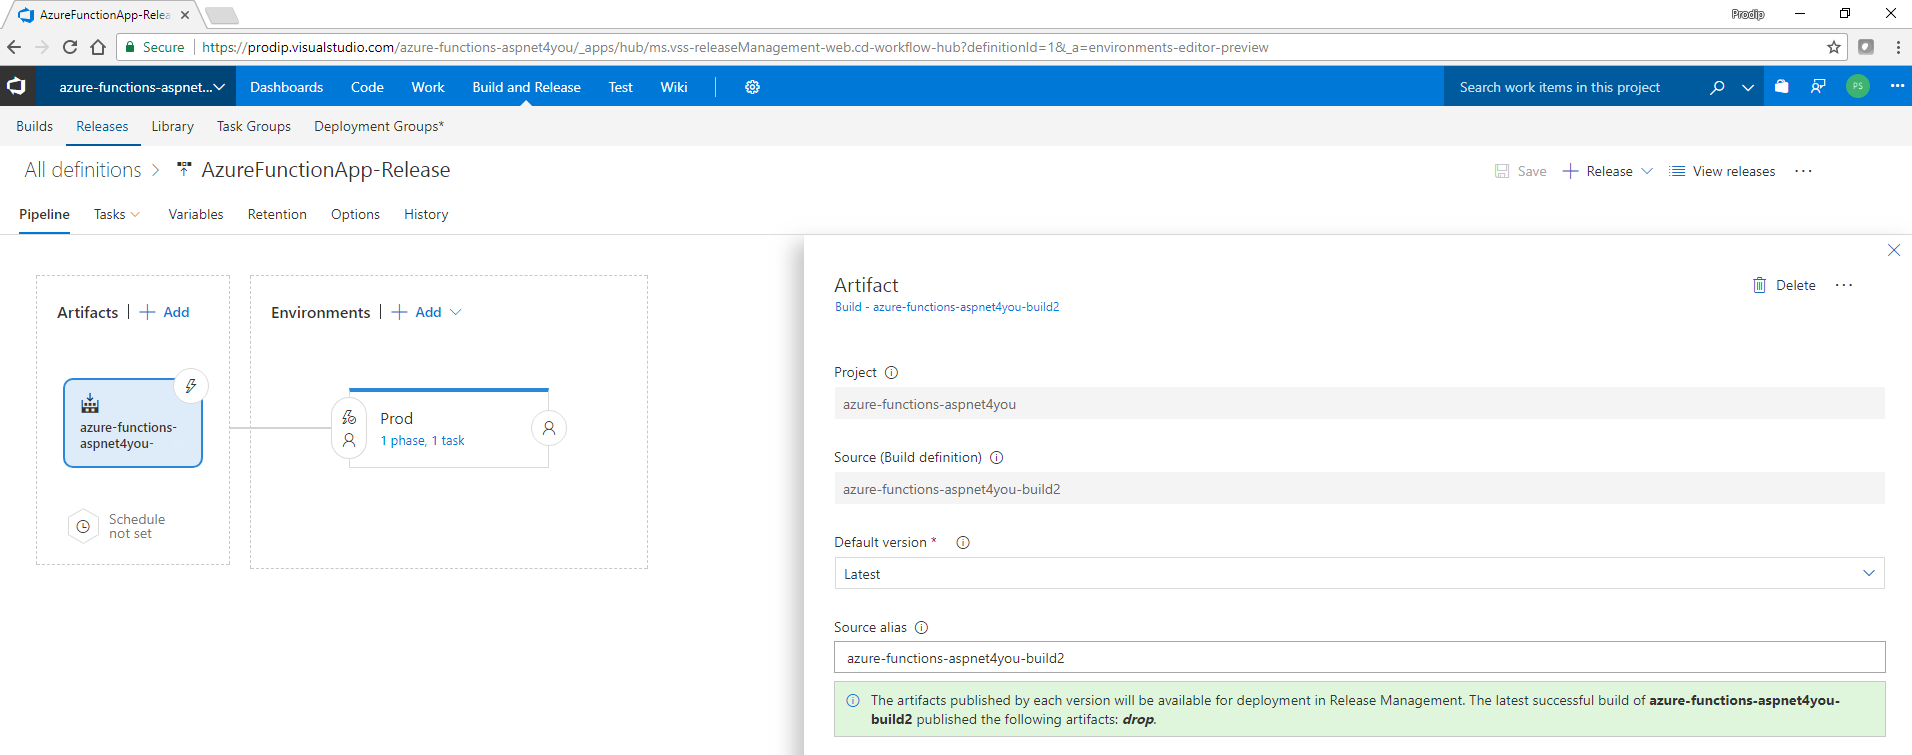Click the Visual Studio logo icon

point(16,87)
